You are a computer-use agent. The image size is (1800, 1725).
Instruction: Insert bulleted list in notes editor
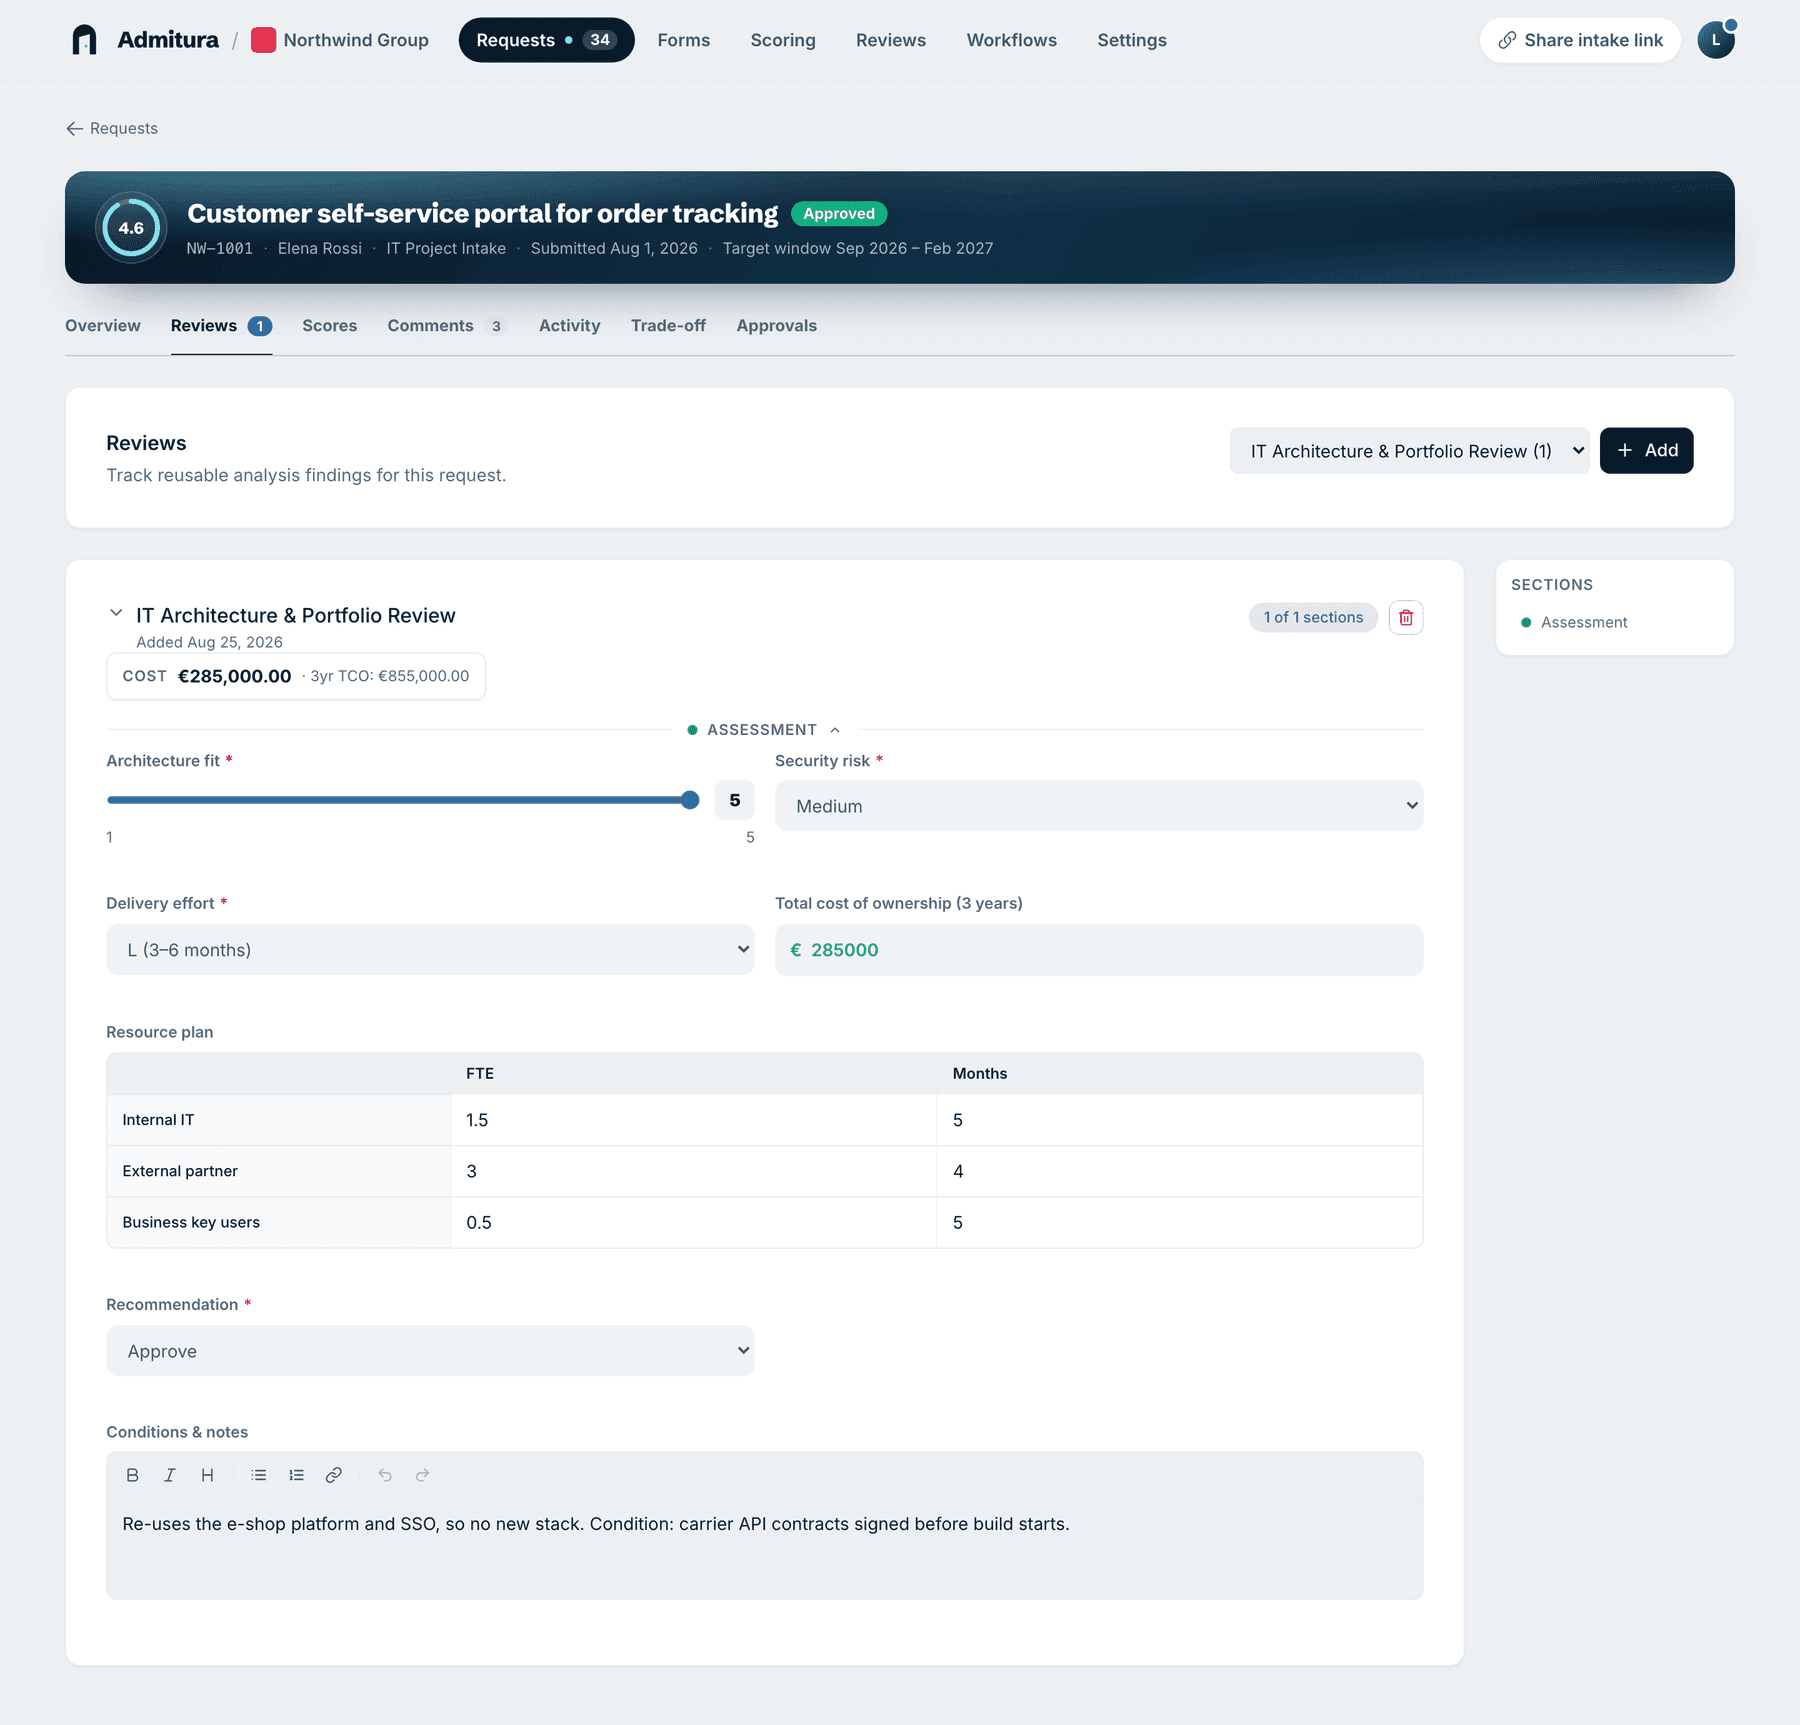[259, 1475]
